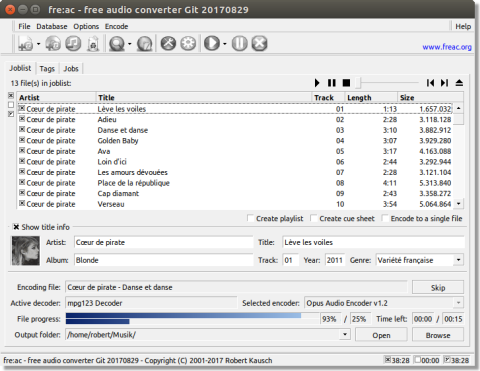Open general settings wrench icon
This screenshot has width=480, height=371.
168,44
